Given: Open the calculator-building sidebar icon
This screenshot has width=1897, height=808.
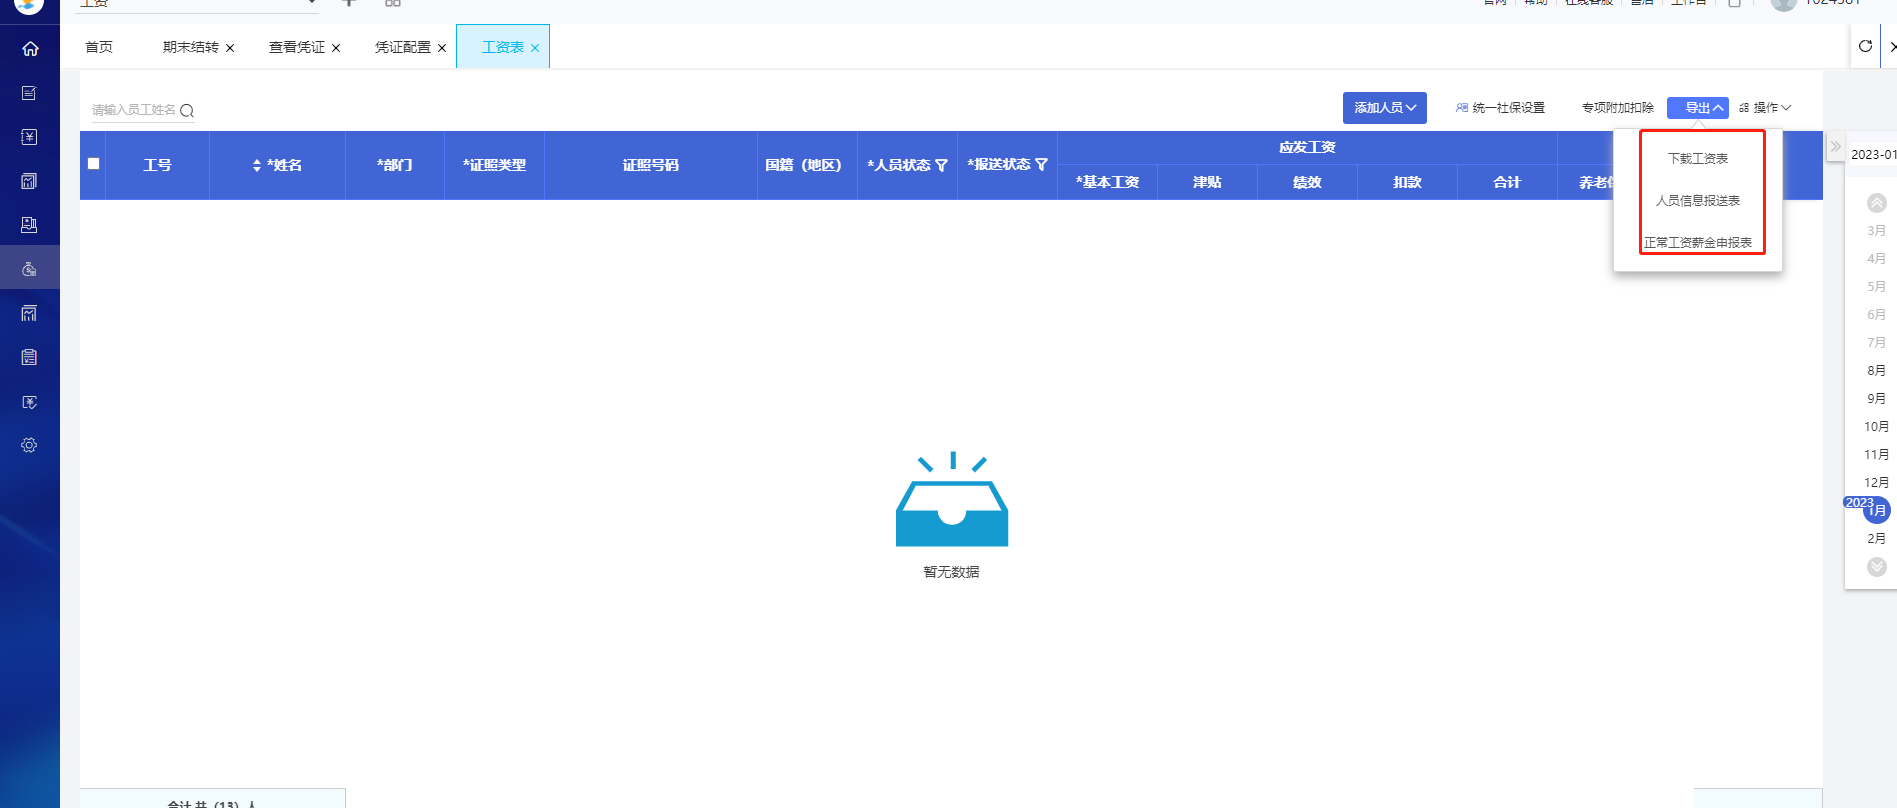Looking at the screenshot, I should [29, 313].
